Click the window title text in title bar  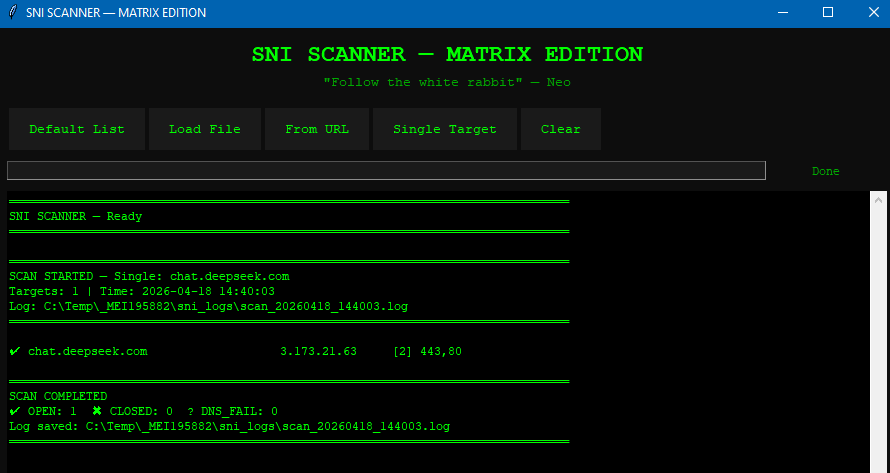coord(116,12)
